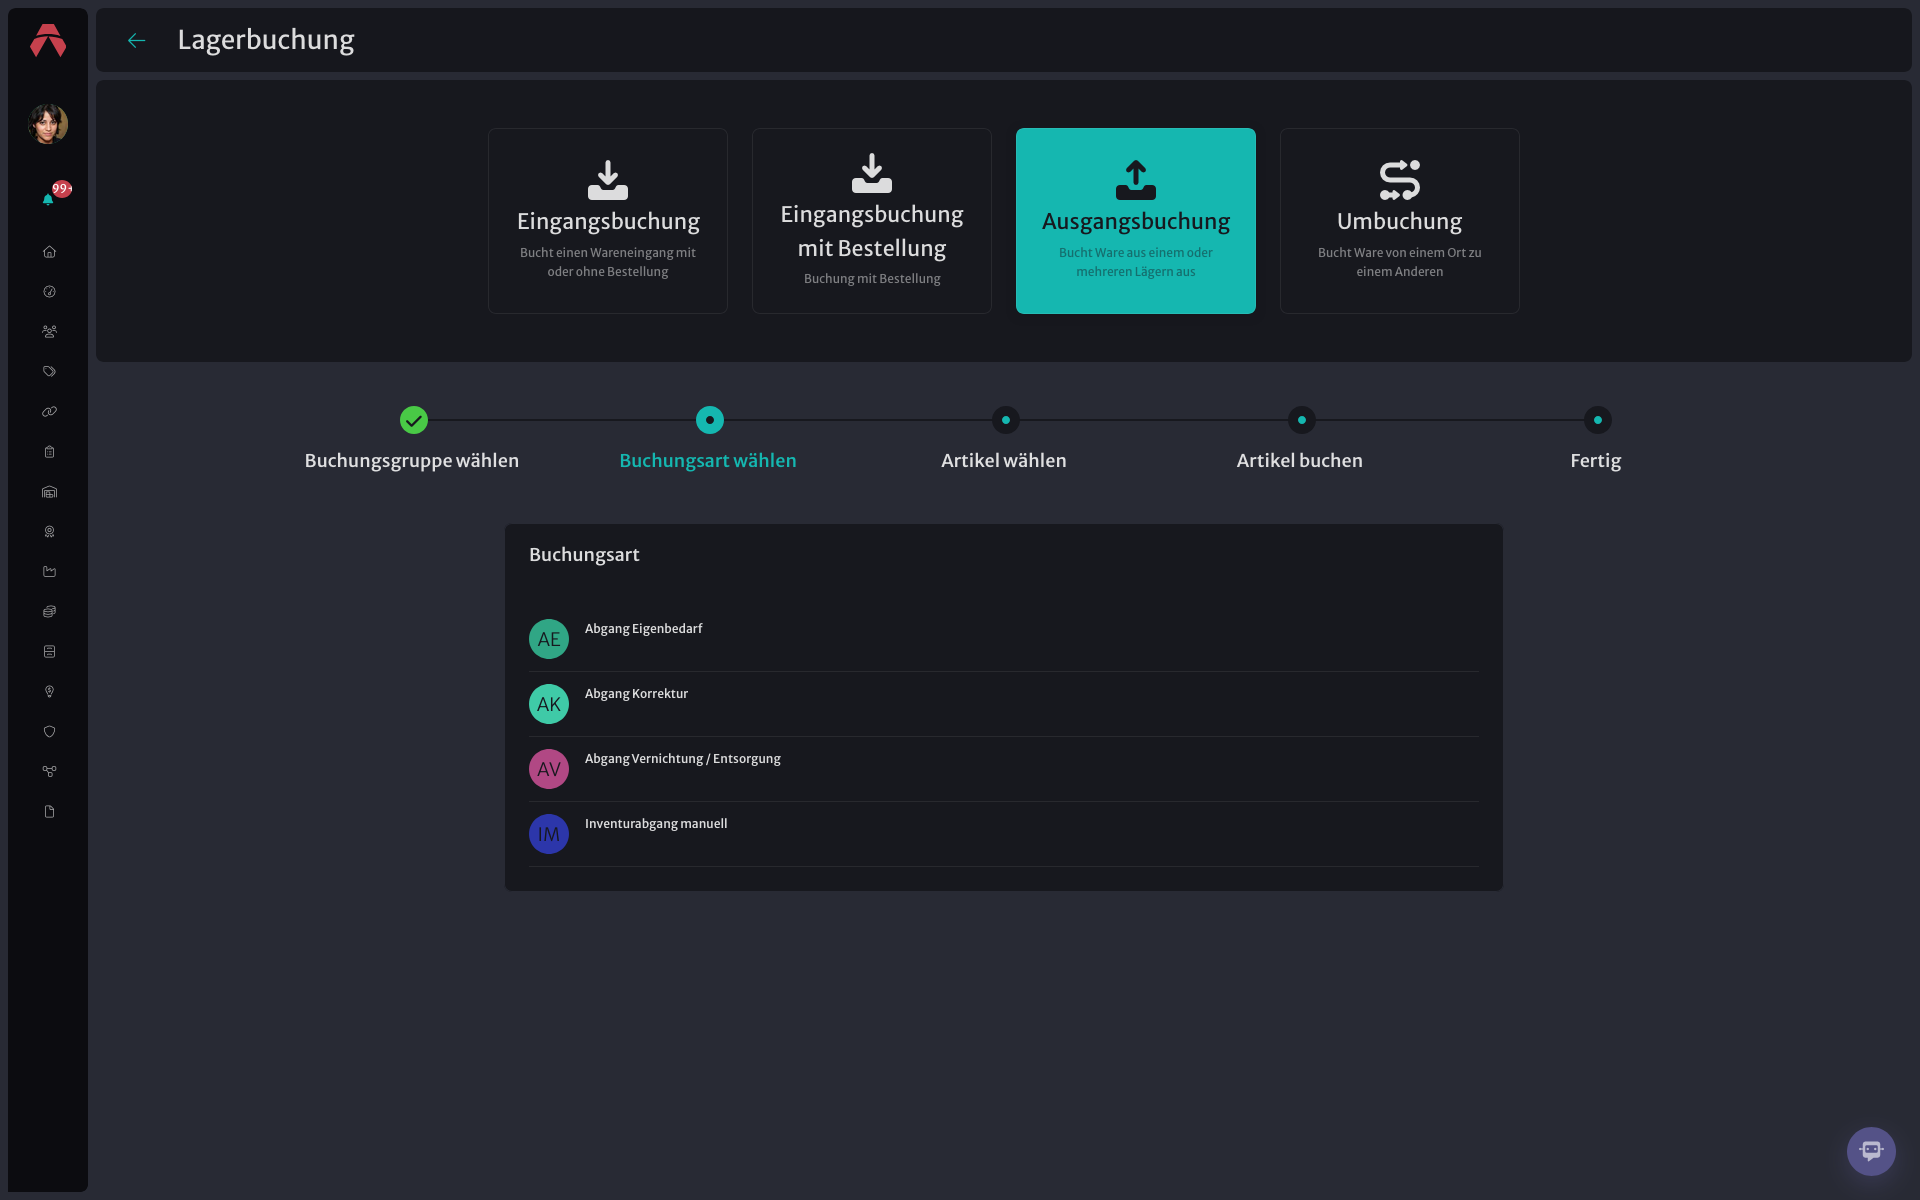Open the warehouse icon in sidebar

click(49, 492)
